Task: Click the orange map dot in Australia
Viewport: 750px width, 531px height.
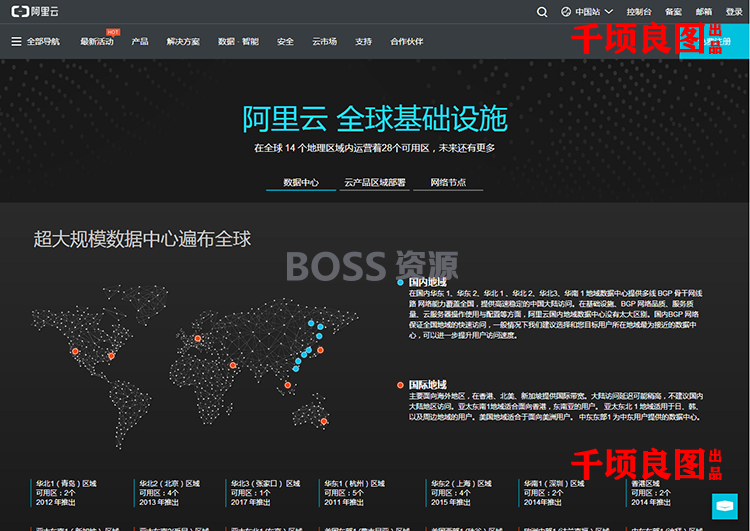Action: 324,421
